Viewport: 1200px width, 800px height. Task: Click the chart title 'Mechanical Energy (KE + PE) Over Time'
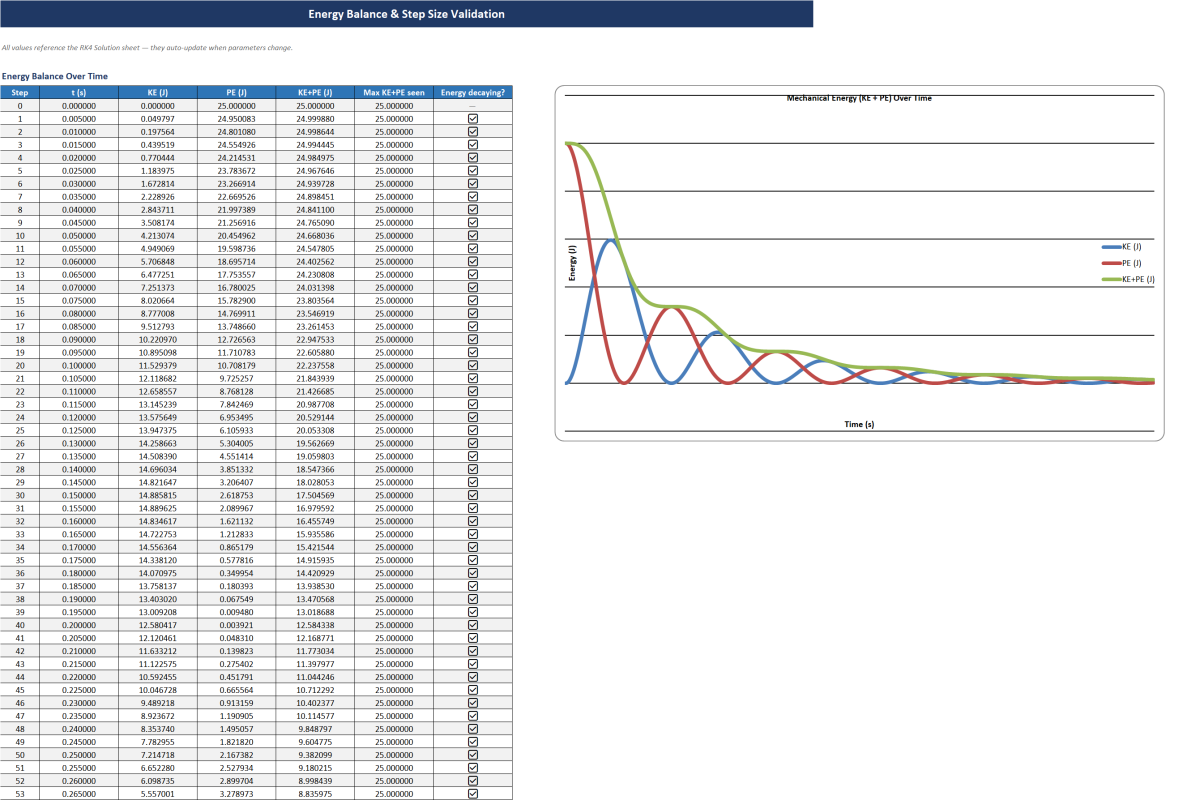coord(859,98)
